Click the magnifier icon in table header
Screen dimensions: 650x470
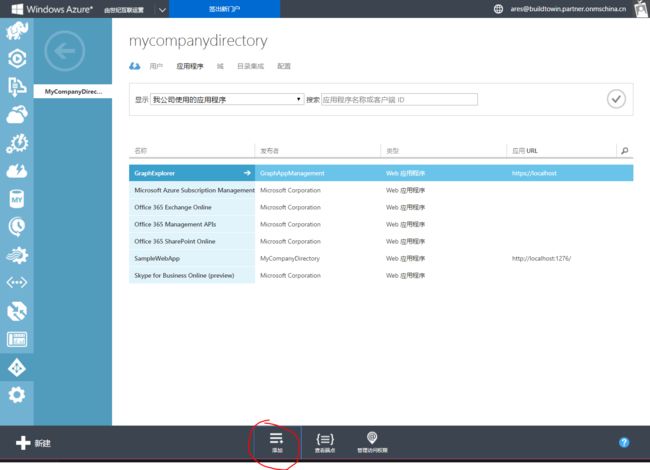[x=625, y=151]
